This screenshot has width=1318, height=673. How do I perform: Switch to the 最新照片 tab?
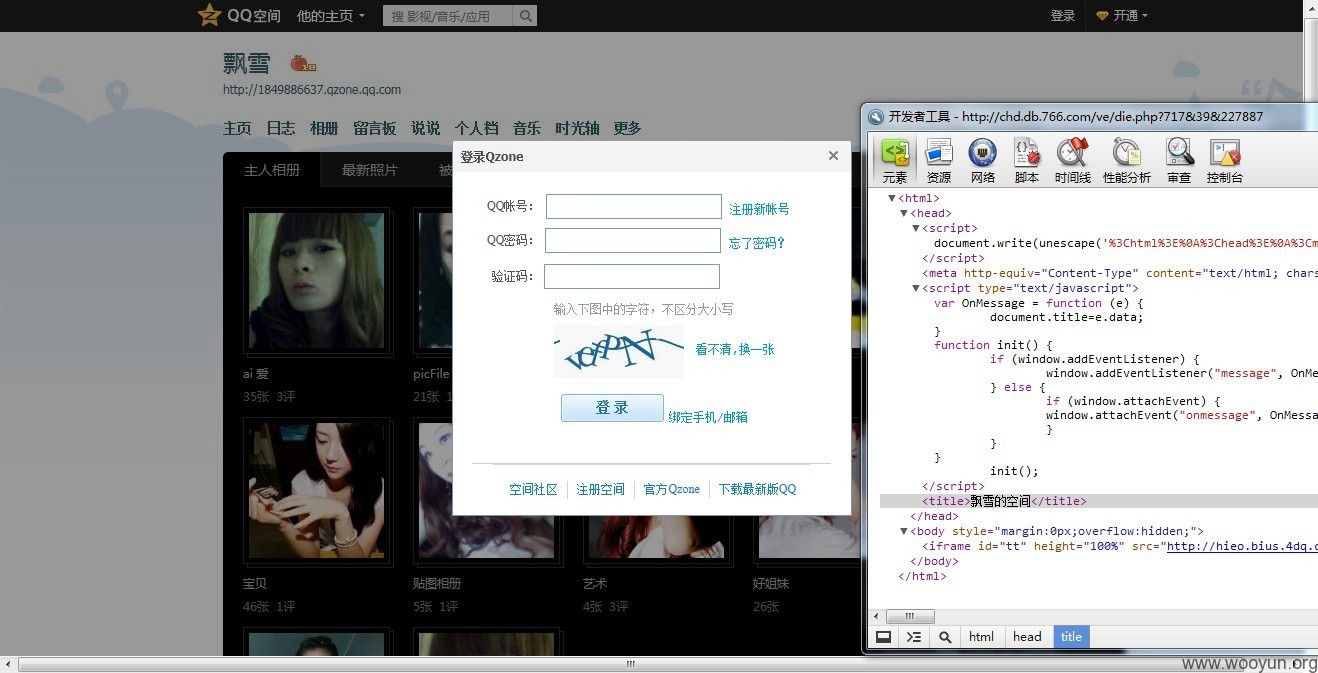point(369,170)
